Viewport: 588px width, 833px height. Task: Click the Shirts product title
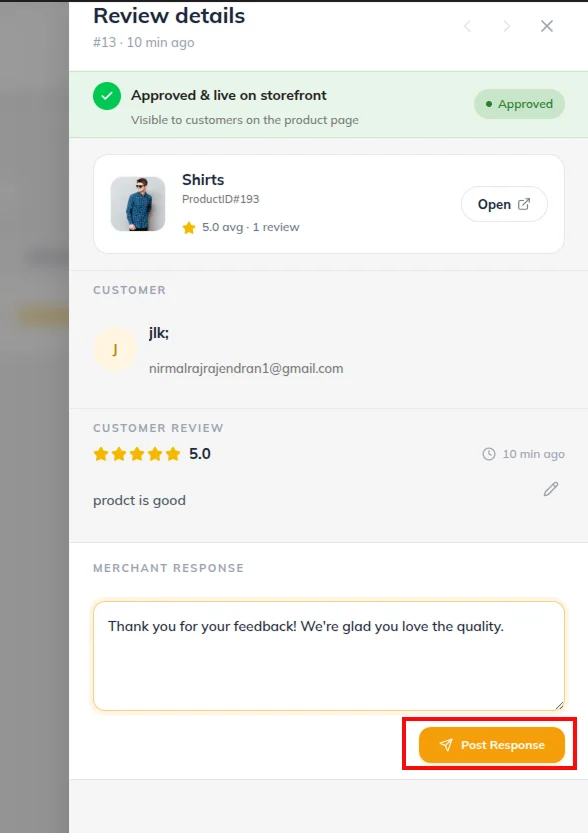point(203,180)
